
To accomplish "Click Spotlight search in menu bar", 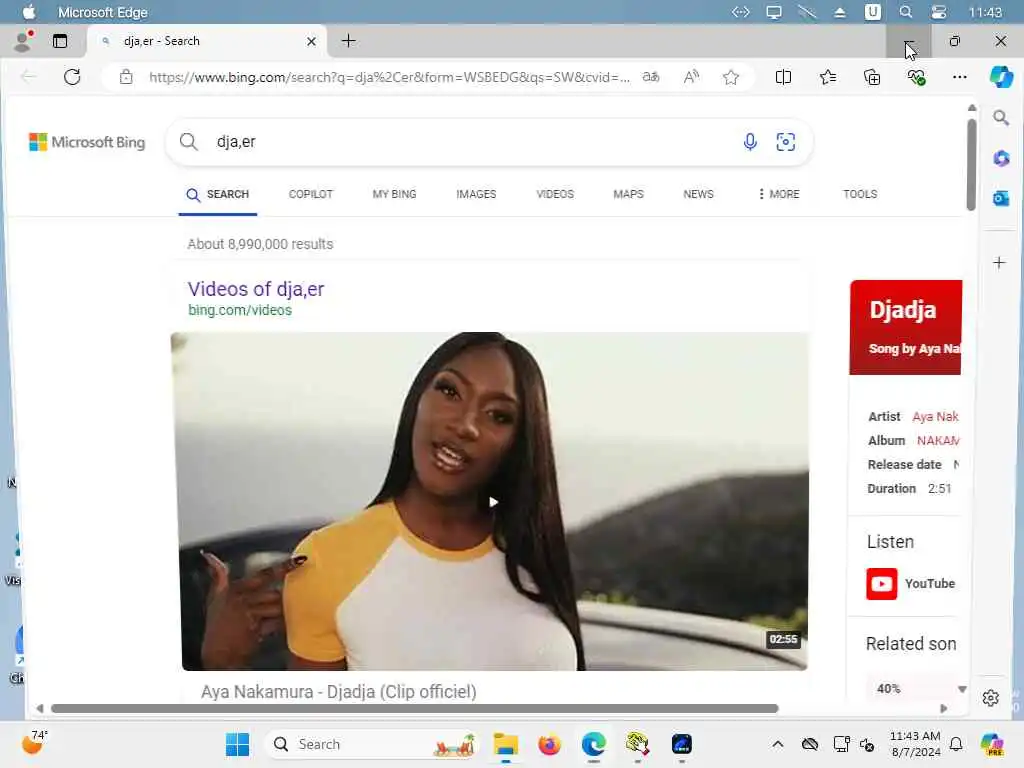I will tap(906, 12).
